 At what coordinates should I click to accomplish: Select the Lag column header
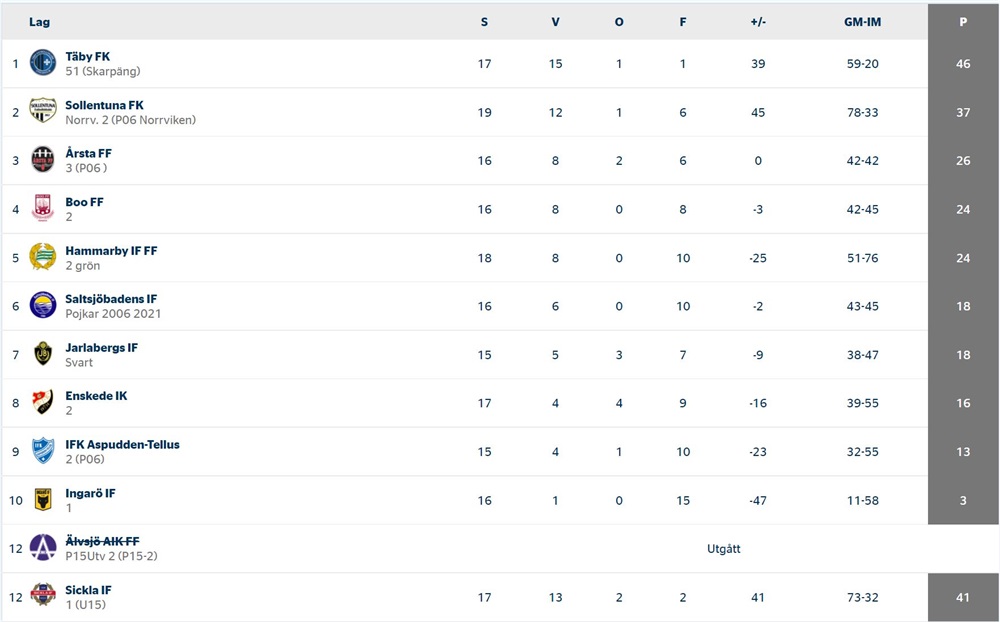pyautogui.click(x=39, y=22)
